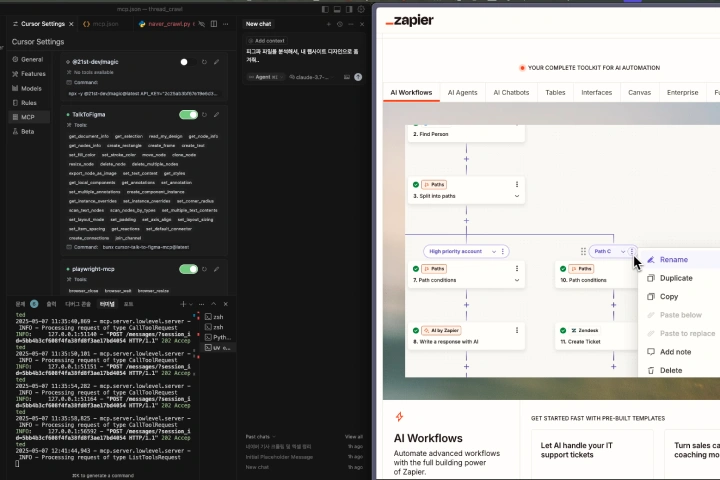Open the AI Agents tab on Zapier
This screenshot has width=720, height=480.
click(462, 92)
